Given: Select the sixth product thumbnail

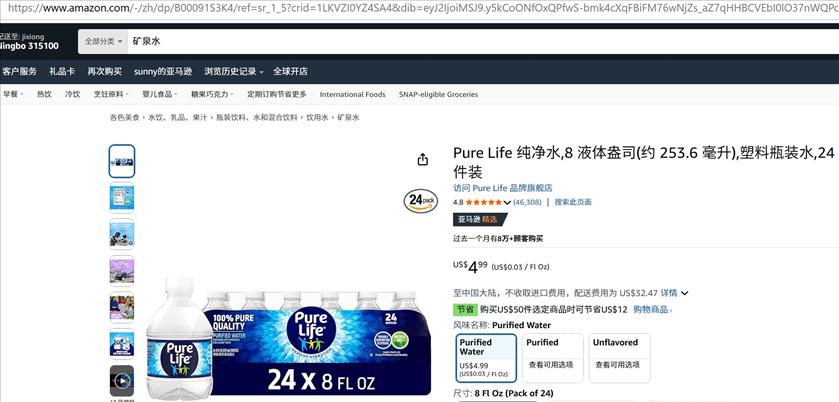Looking at the screenshot, I should (x=122, y=344).
